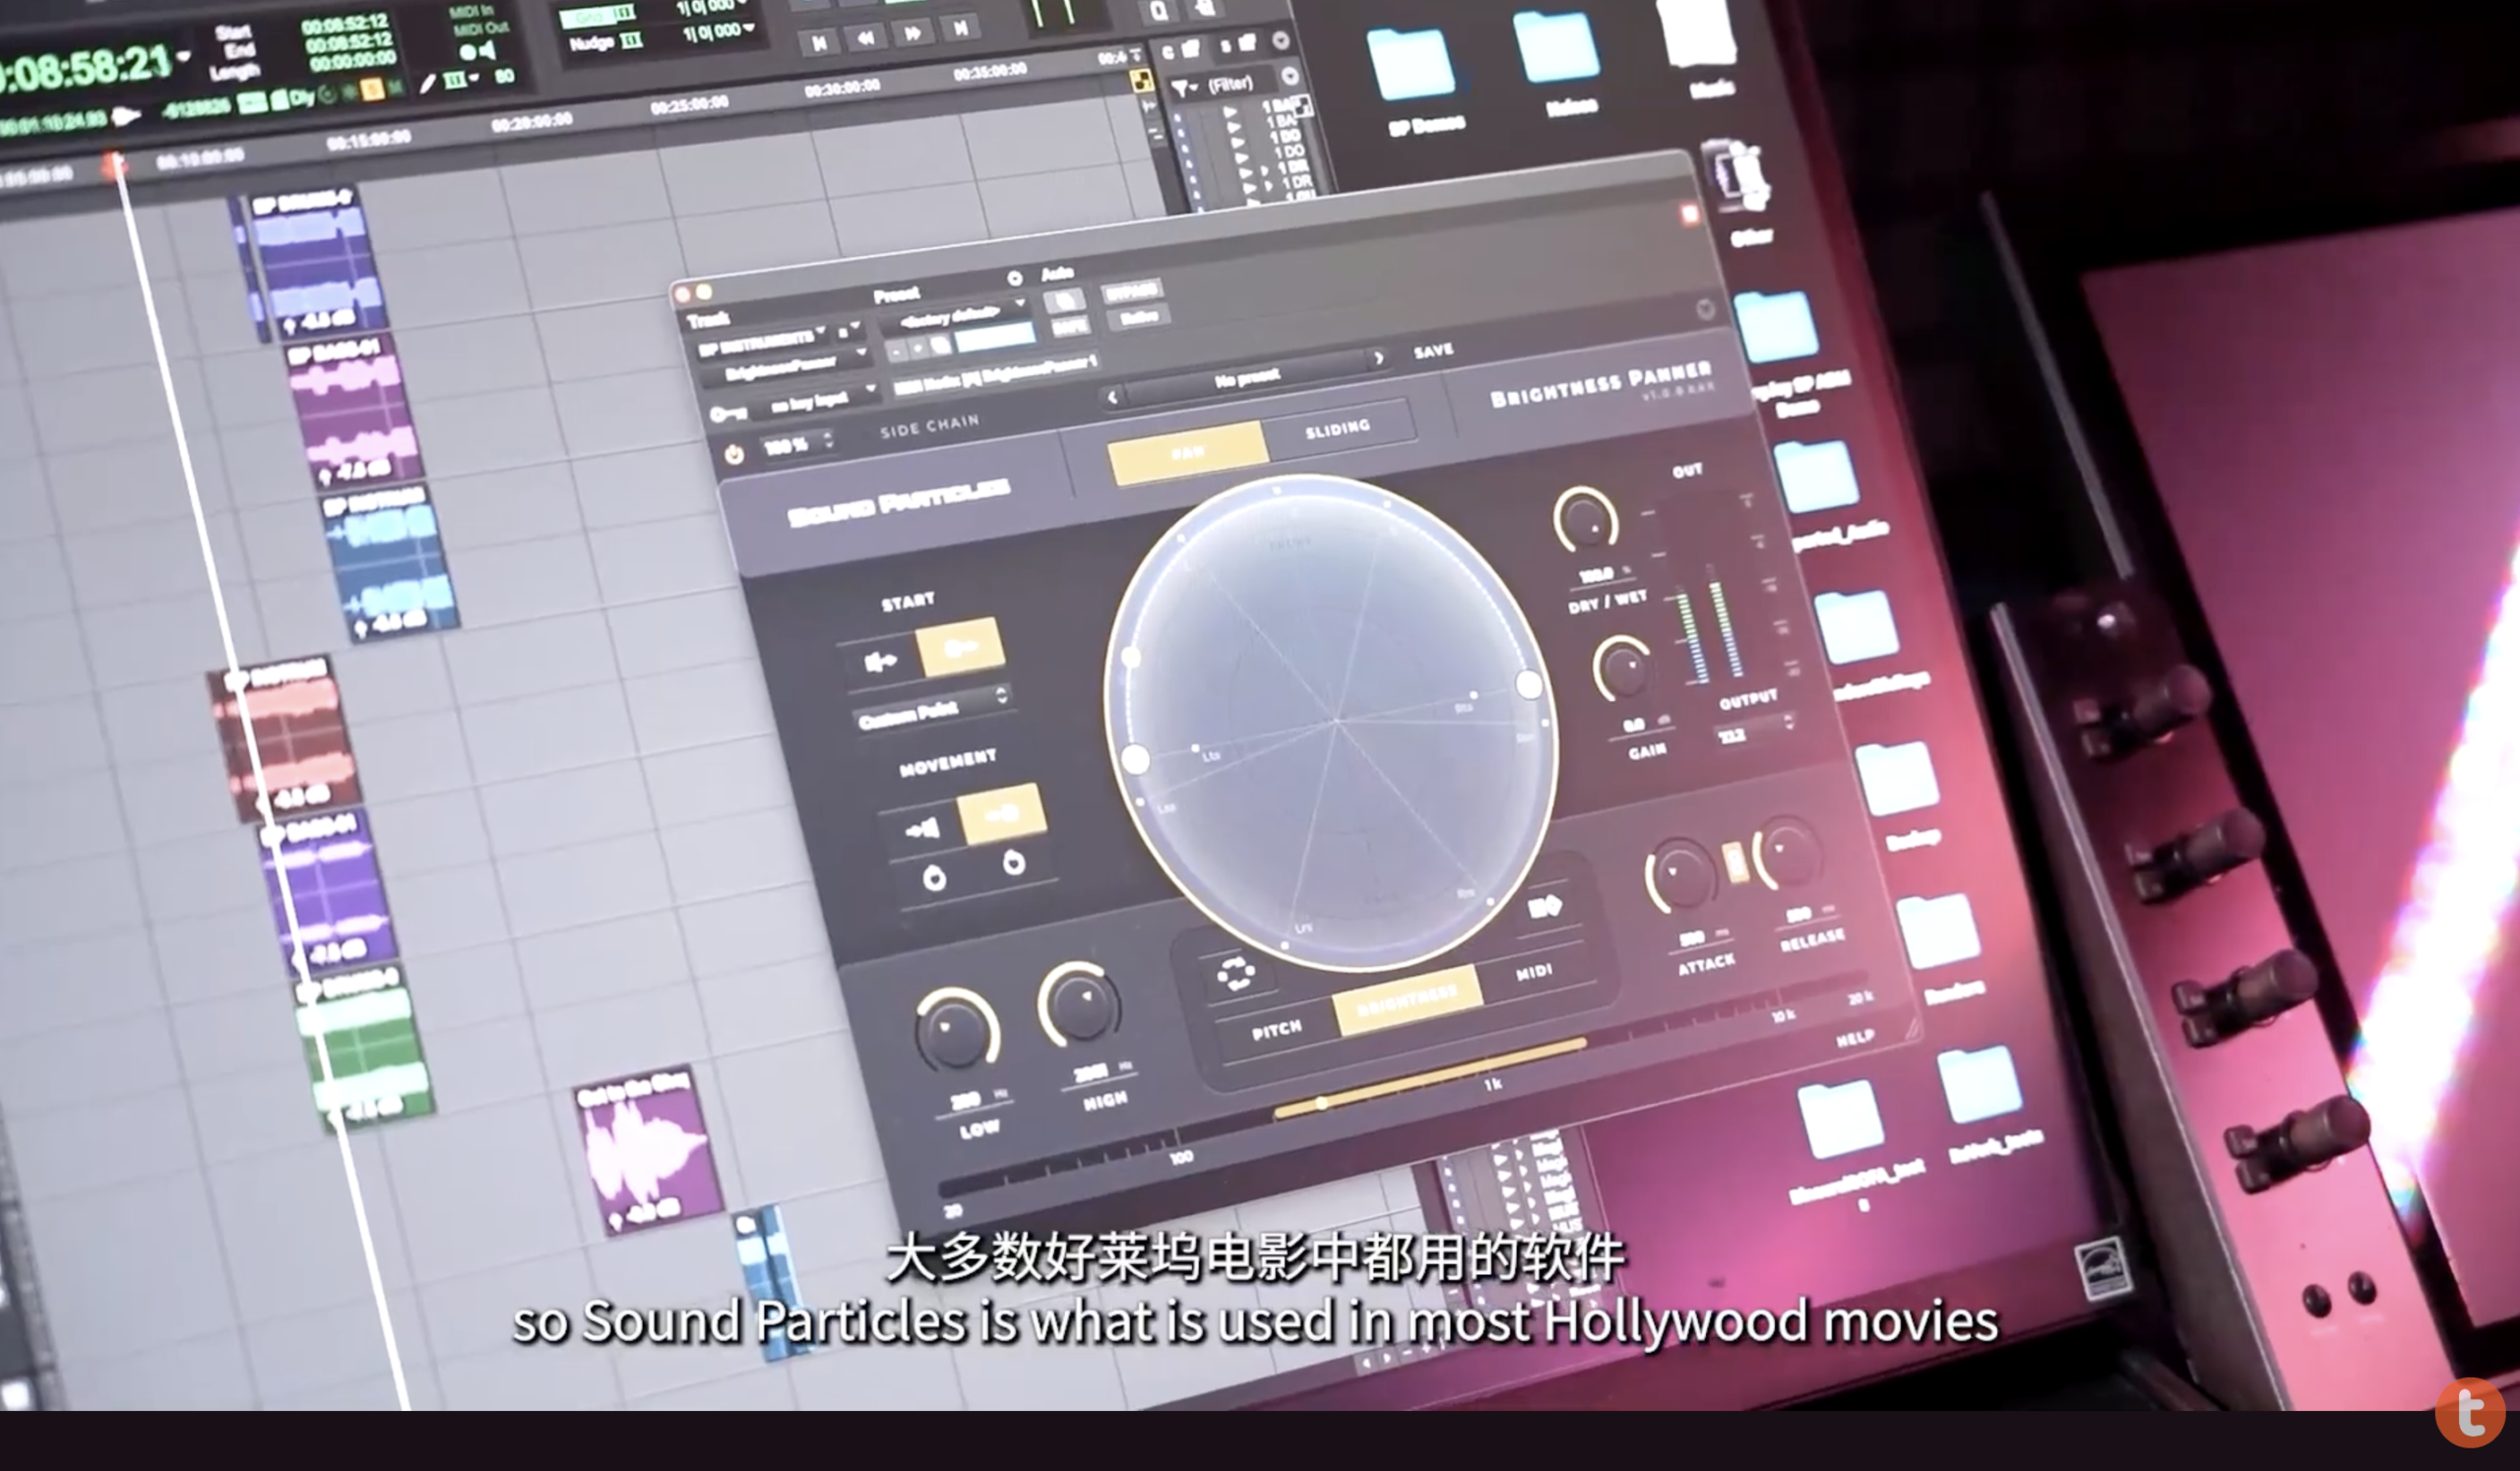Select the left Movement speaker icon
Image resolution: width=2520 pixels, height=1471 pixels.
point(922,828)
